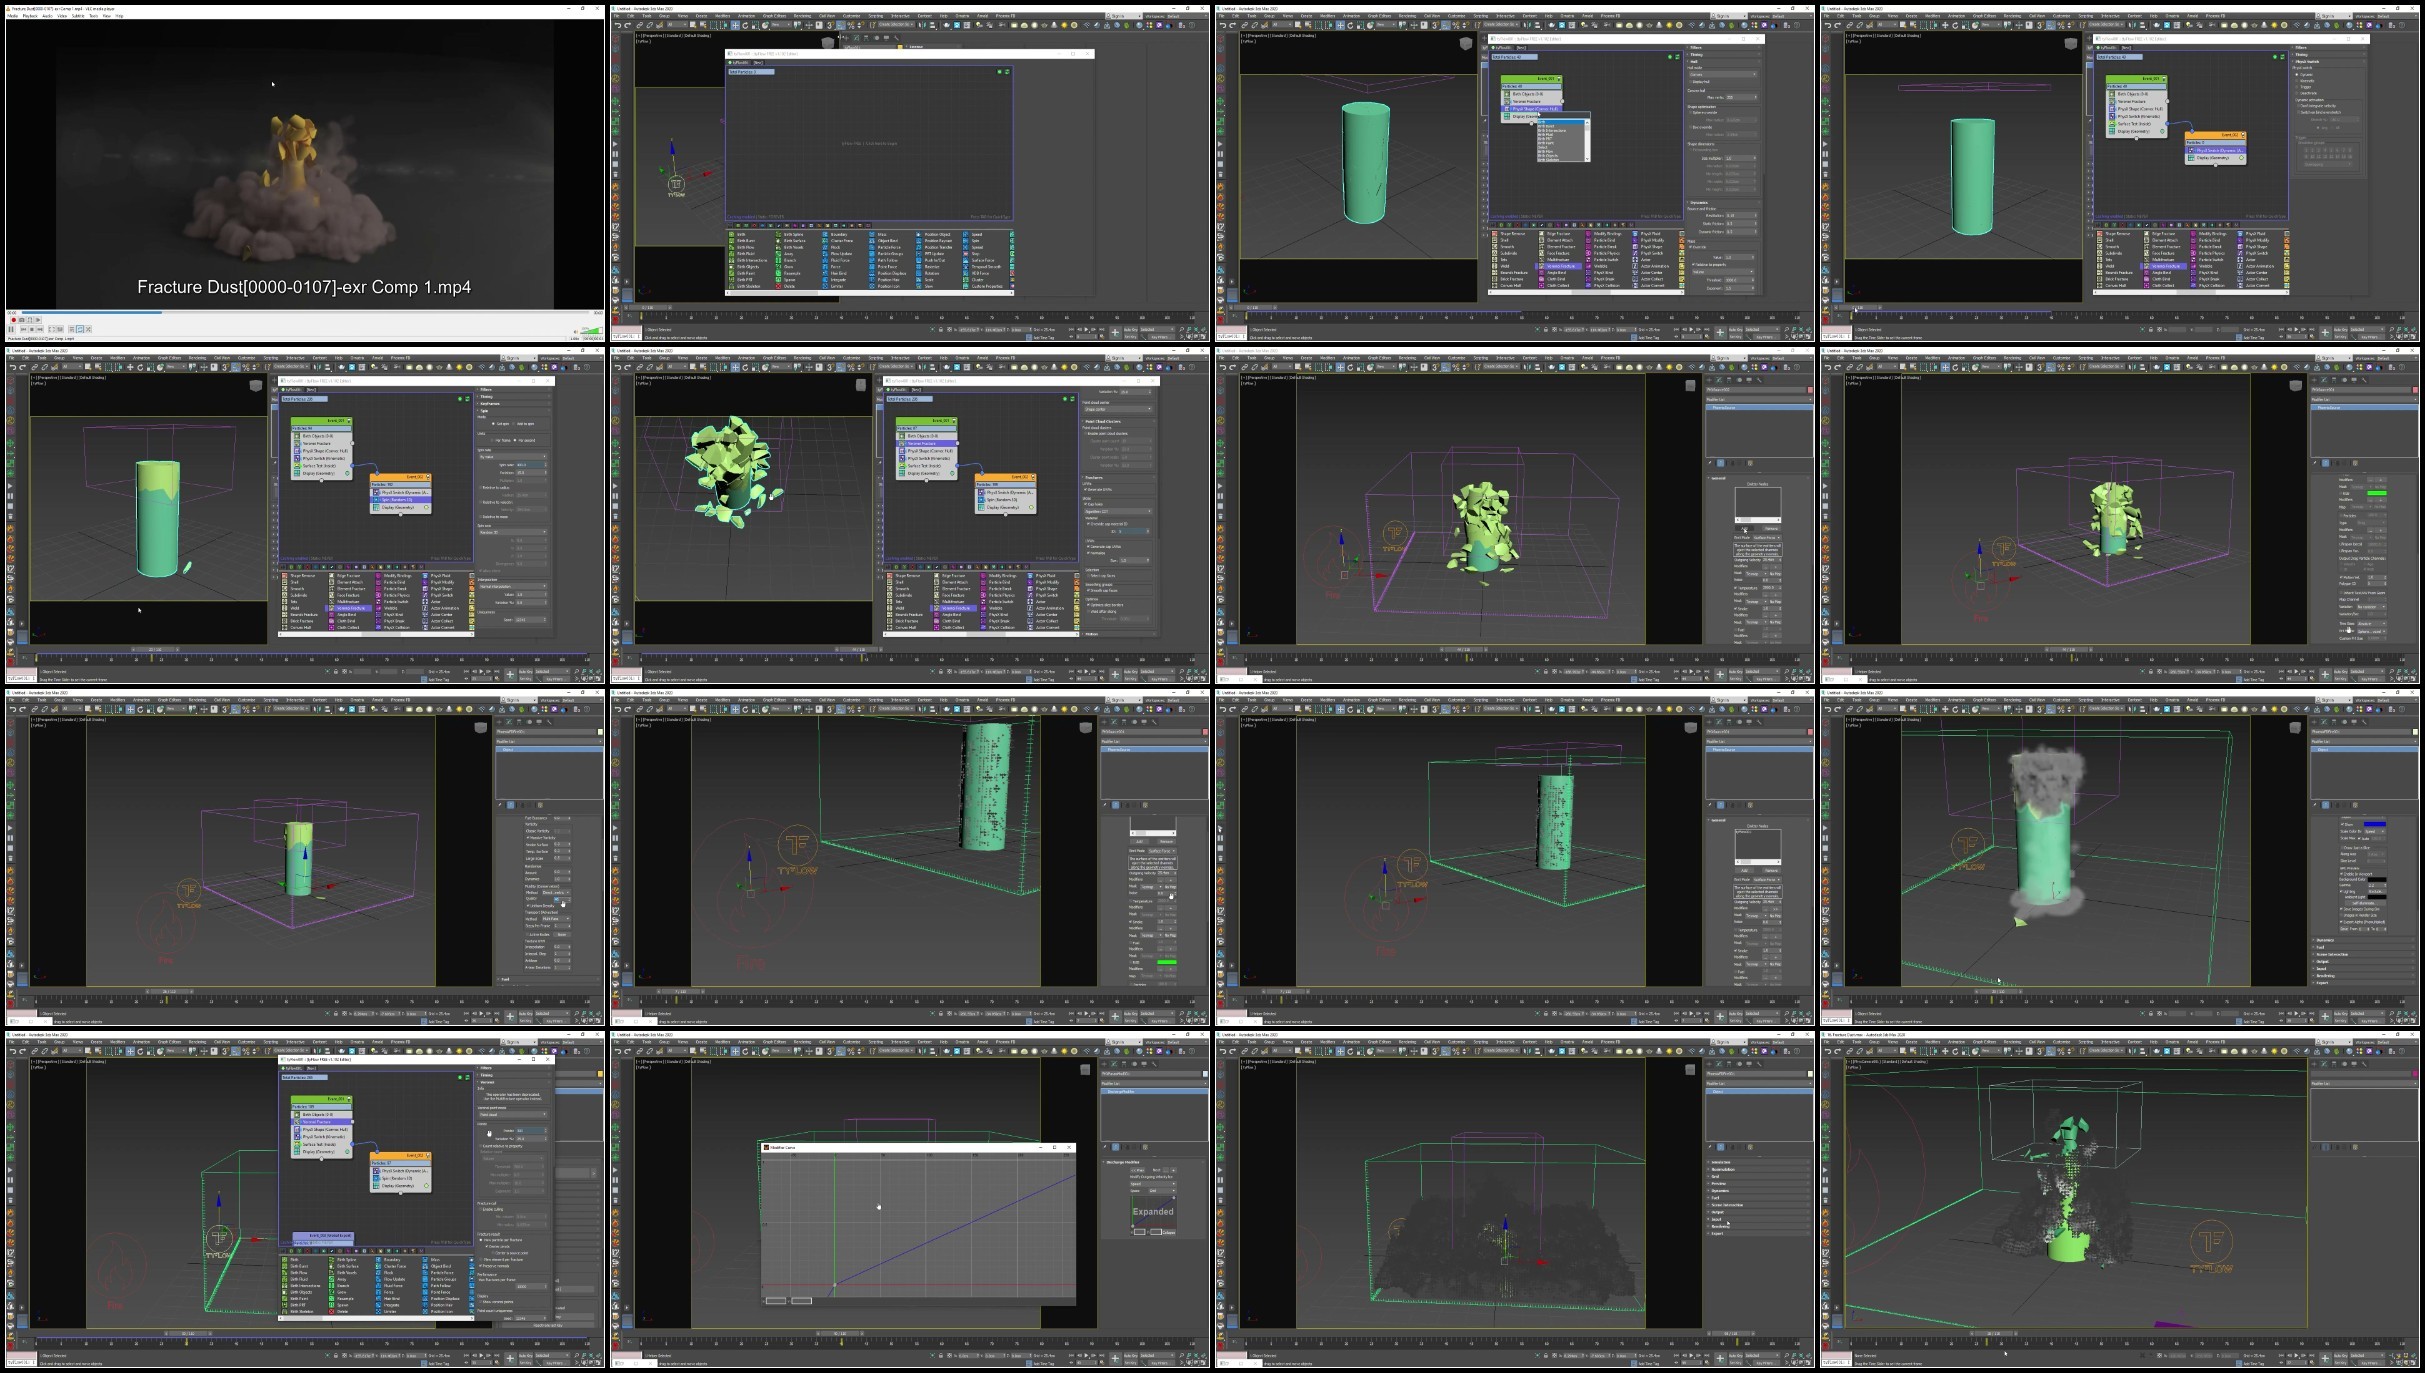
Task: Click the ViewCube in the Modifier Curve frame
Action: tap(1085, 1070)
